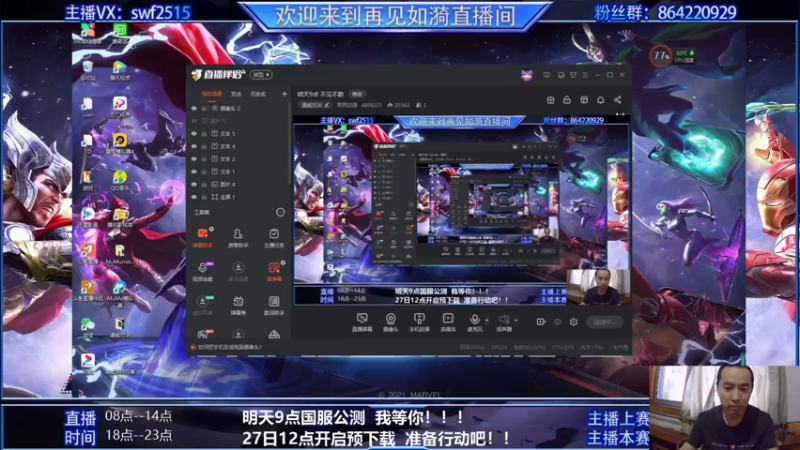Show the hidden 图片 5 layer
Screen dimensions: 800x450
point(194,121)
